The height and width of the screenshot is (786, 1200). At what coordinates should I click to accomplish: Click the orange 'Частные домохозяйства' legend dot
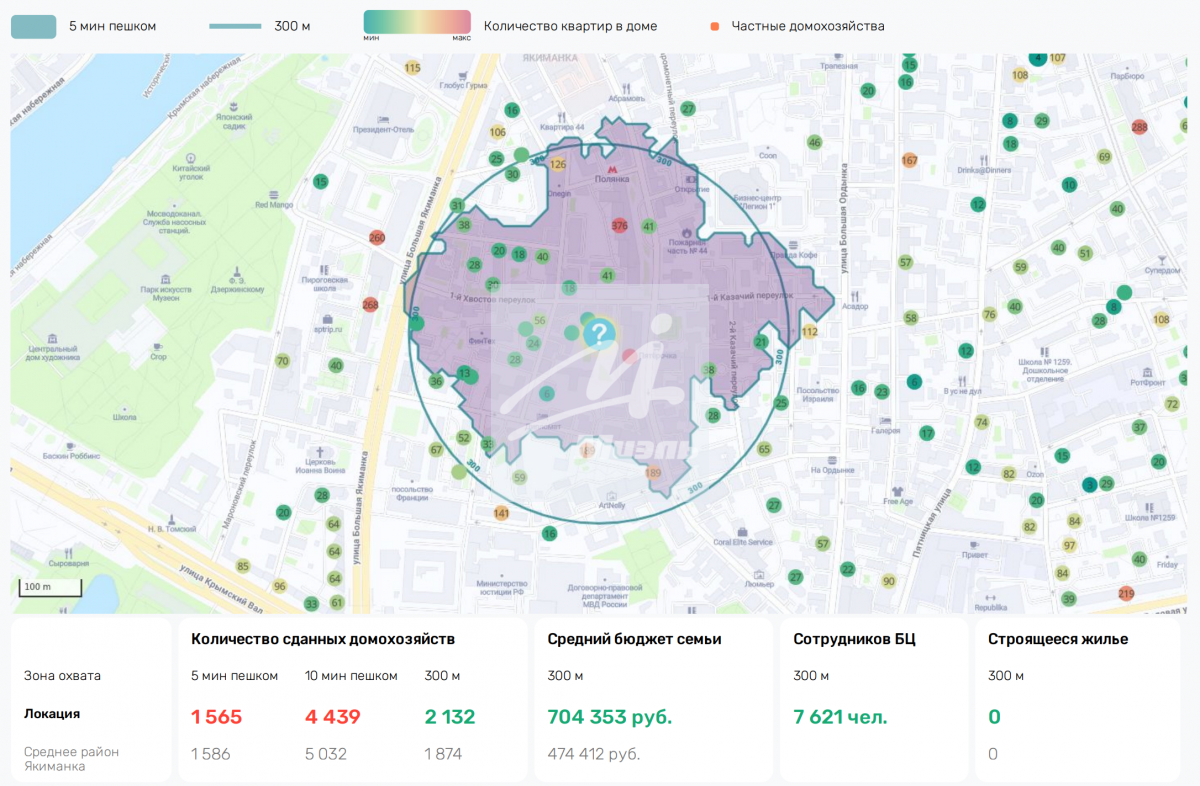(x=714, y=26)
